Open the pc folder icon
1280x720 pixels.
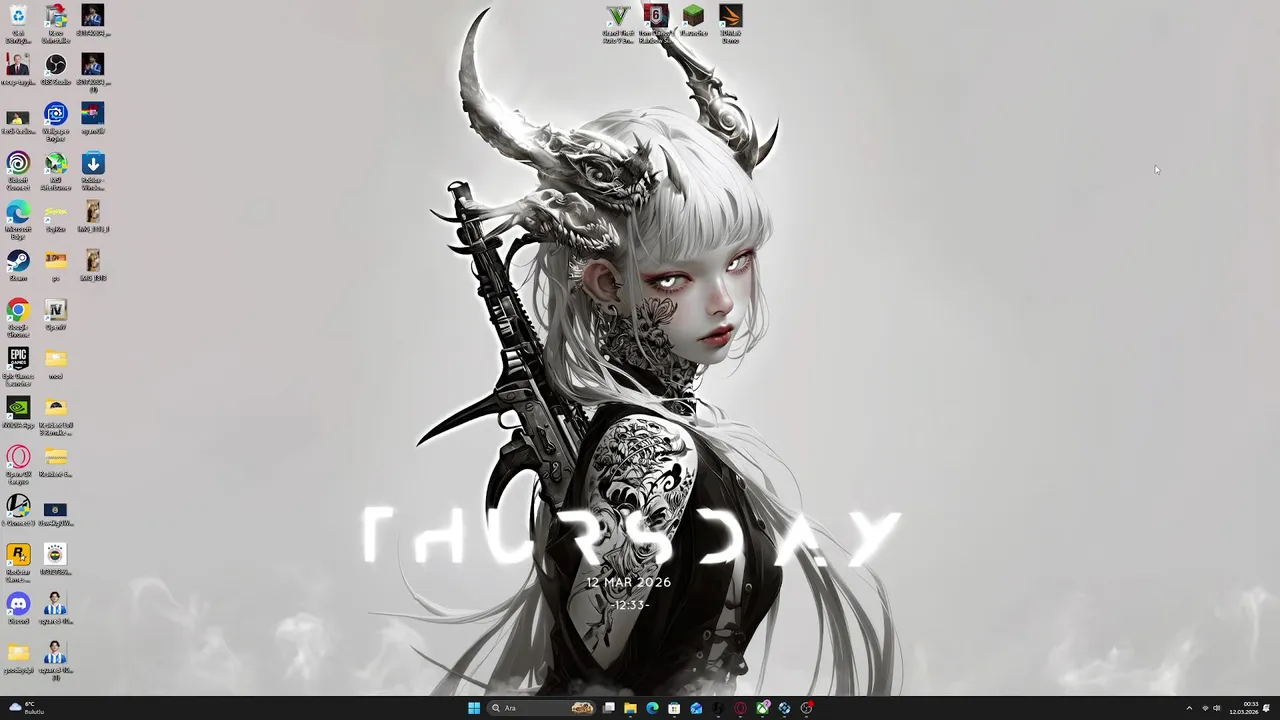pyautogui.click(x=55, y=266)
